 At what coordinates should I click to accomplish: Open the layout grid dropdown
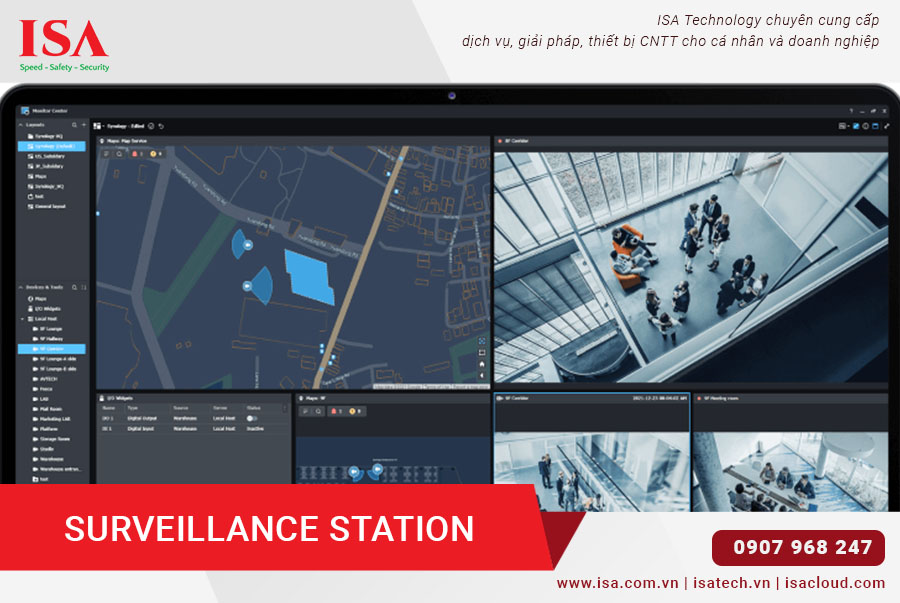click(x=98, y=126)
